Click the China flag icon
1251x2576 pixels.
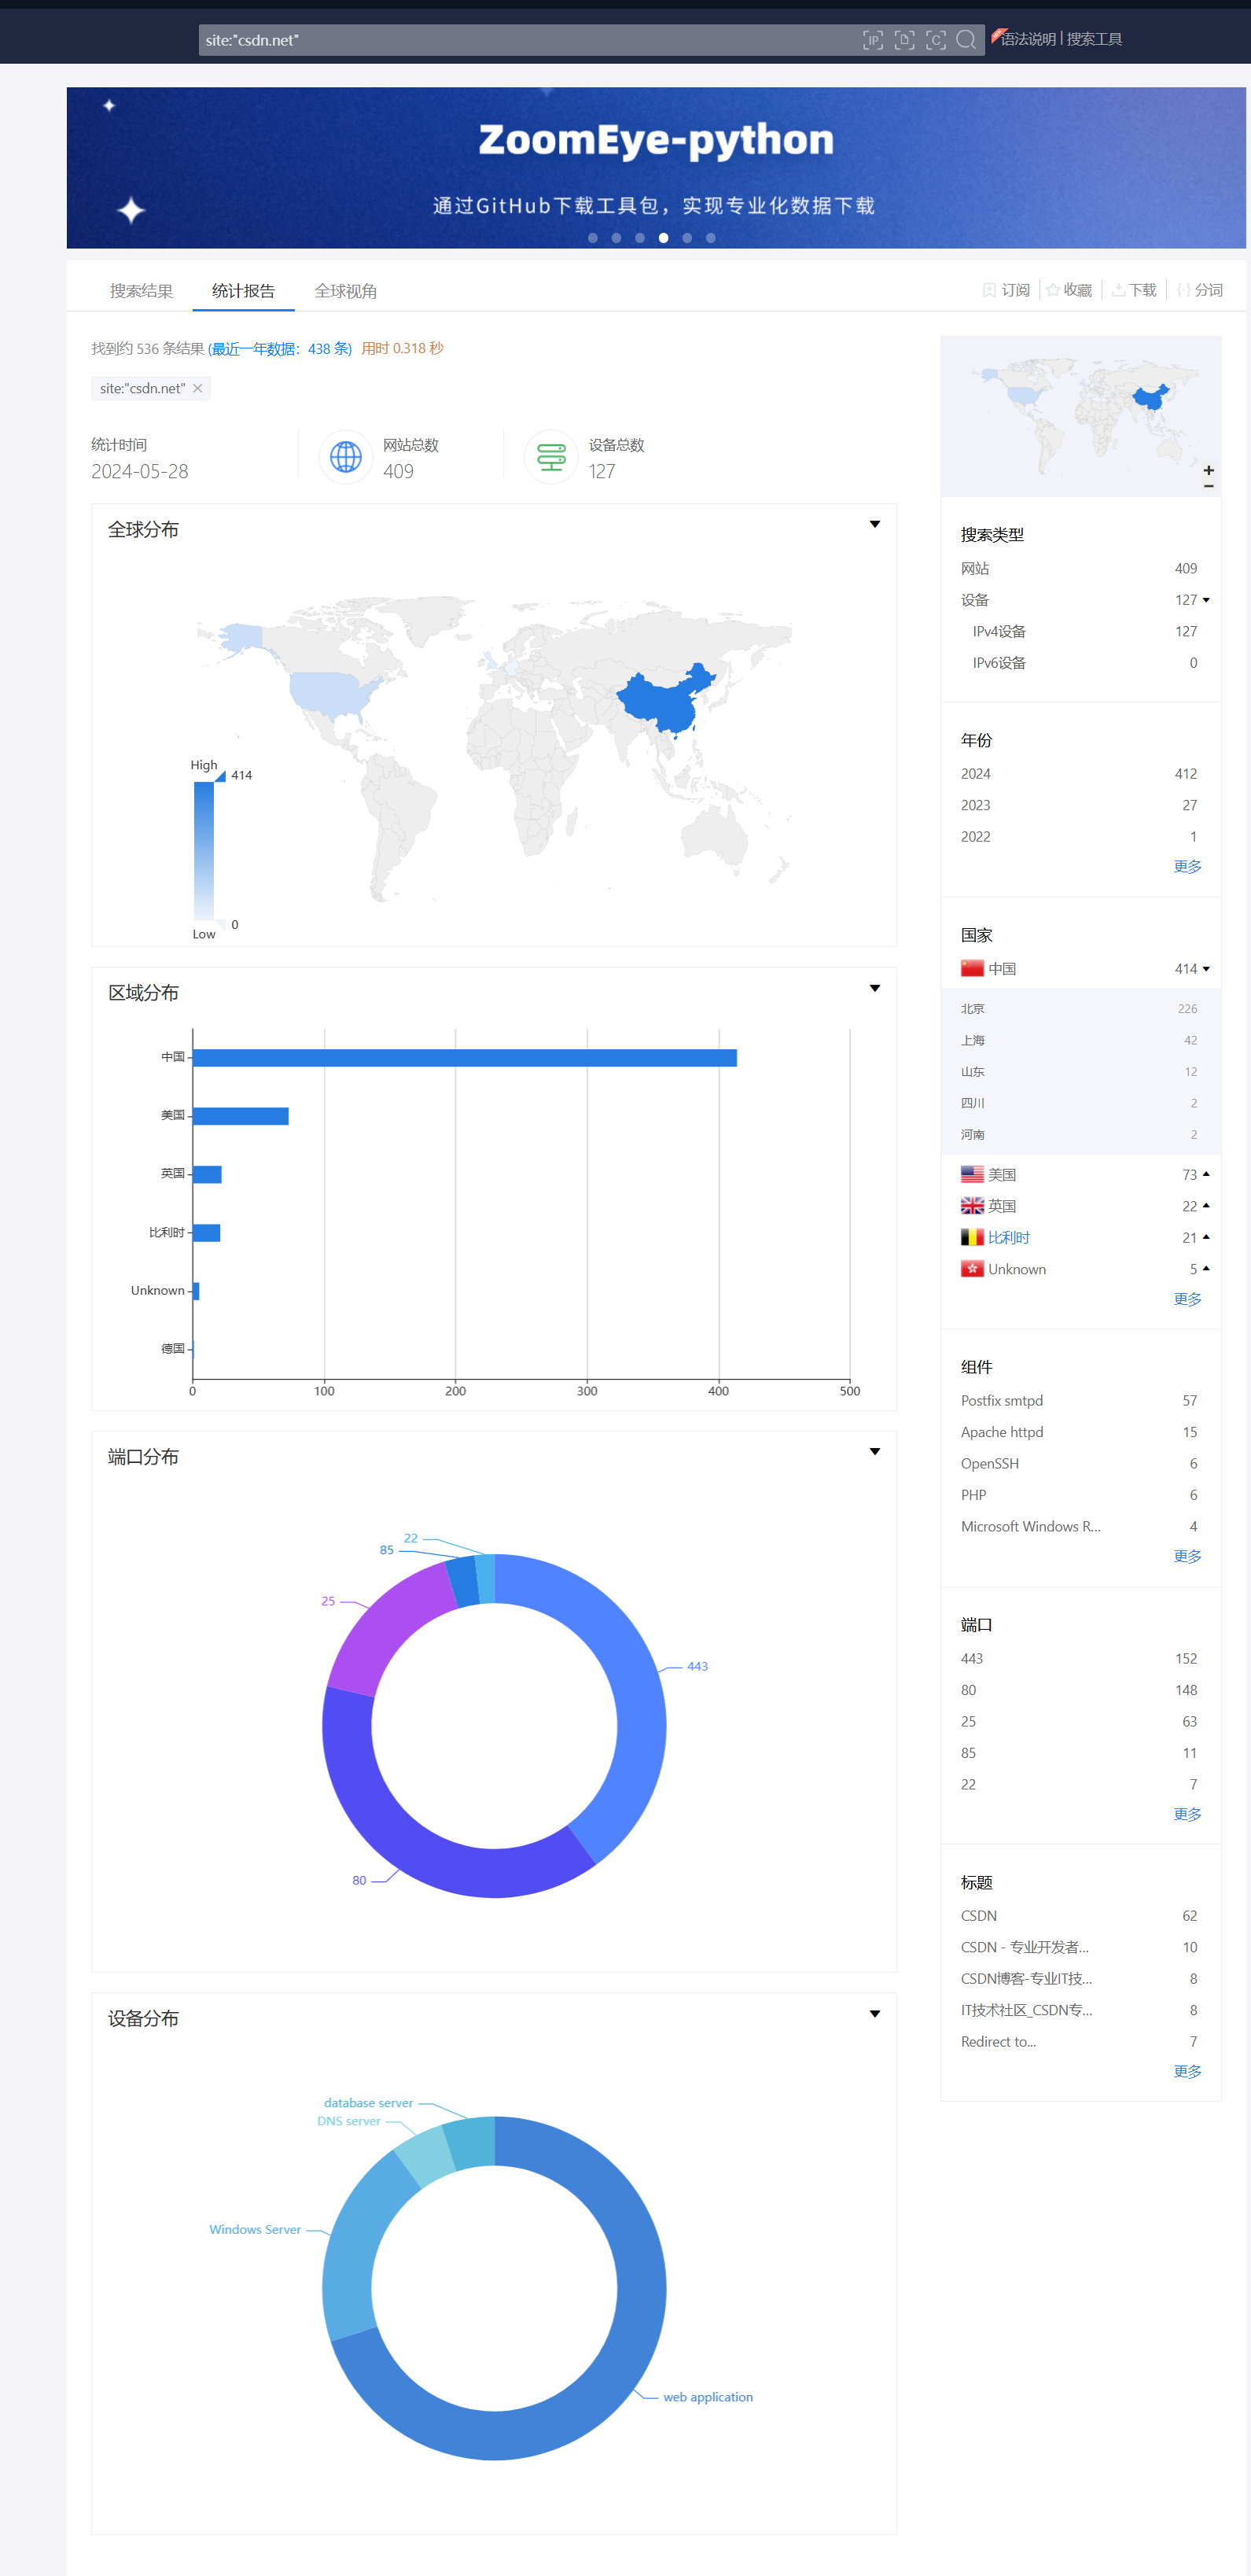click(x=972, y=968)
